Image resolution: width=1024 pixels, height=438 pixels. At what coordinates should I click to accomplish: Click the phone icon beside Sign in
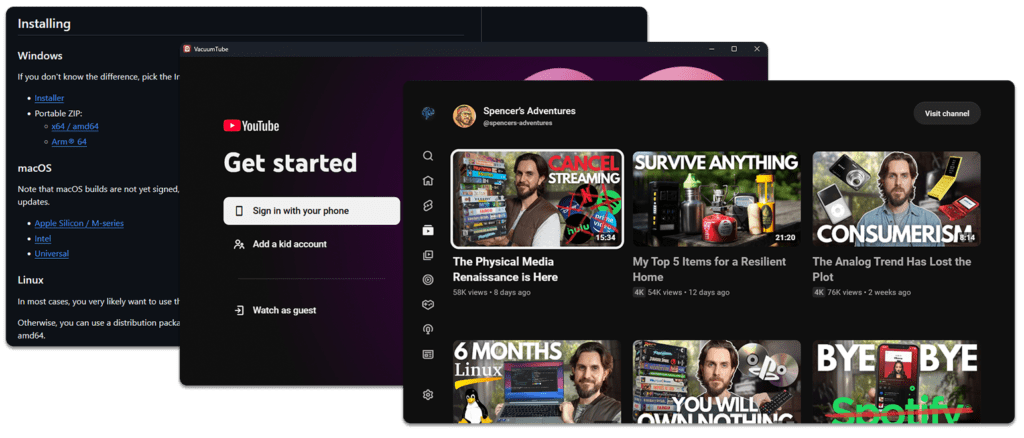239,211
